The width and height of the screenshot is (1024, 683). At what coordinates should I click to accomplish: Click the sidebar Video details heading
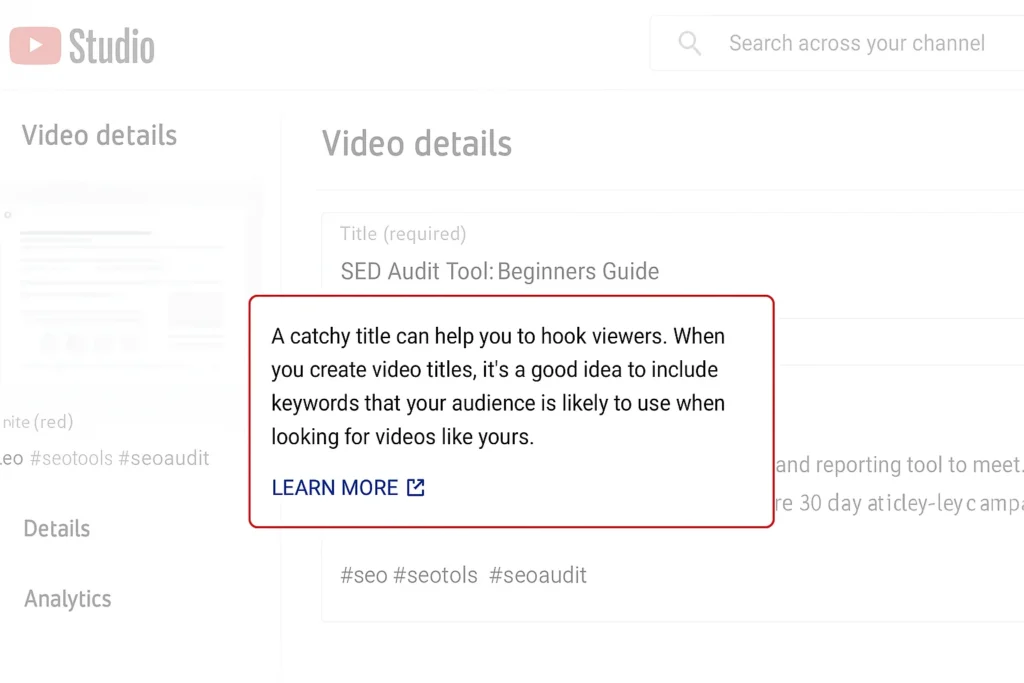[x=99, y=136]
